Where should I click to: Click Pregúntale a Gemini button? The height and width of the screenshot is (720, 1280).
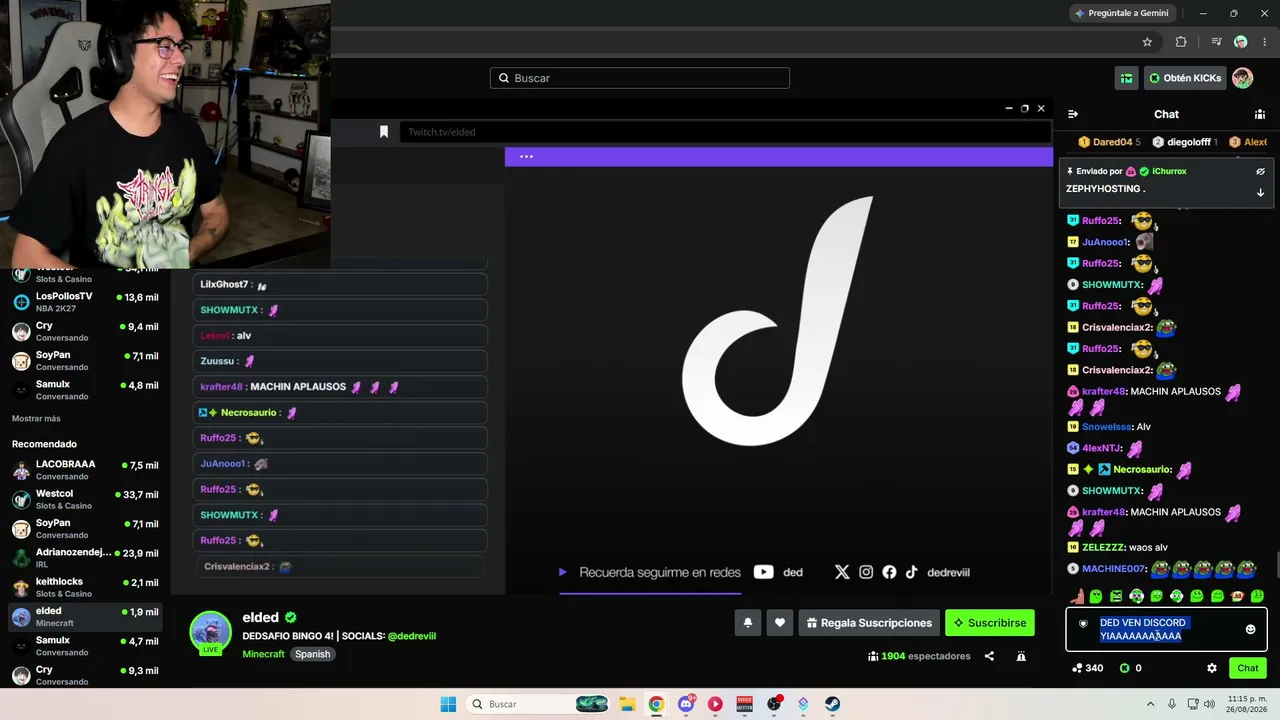(x=1122, y=13)
